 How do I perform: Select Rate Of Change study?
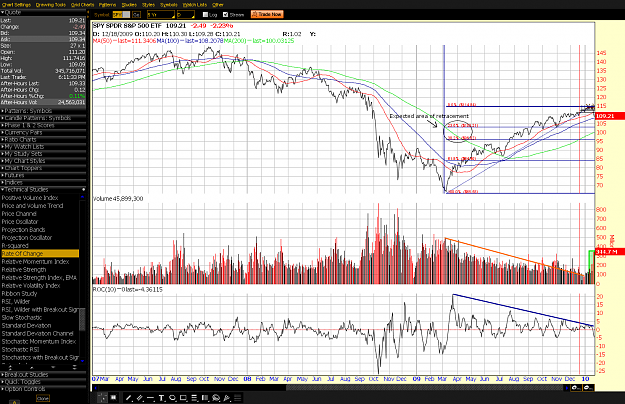(x=40, y=254)
